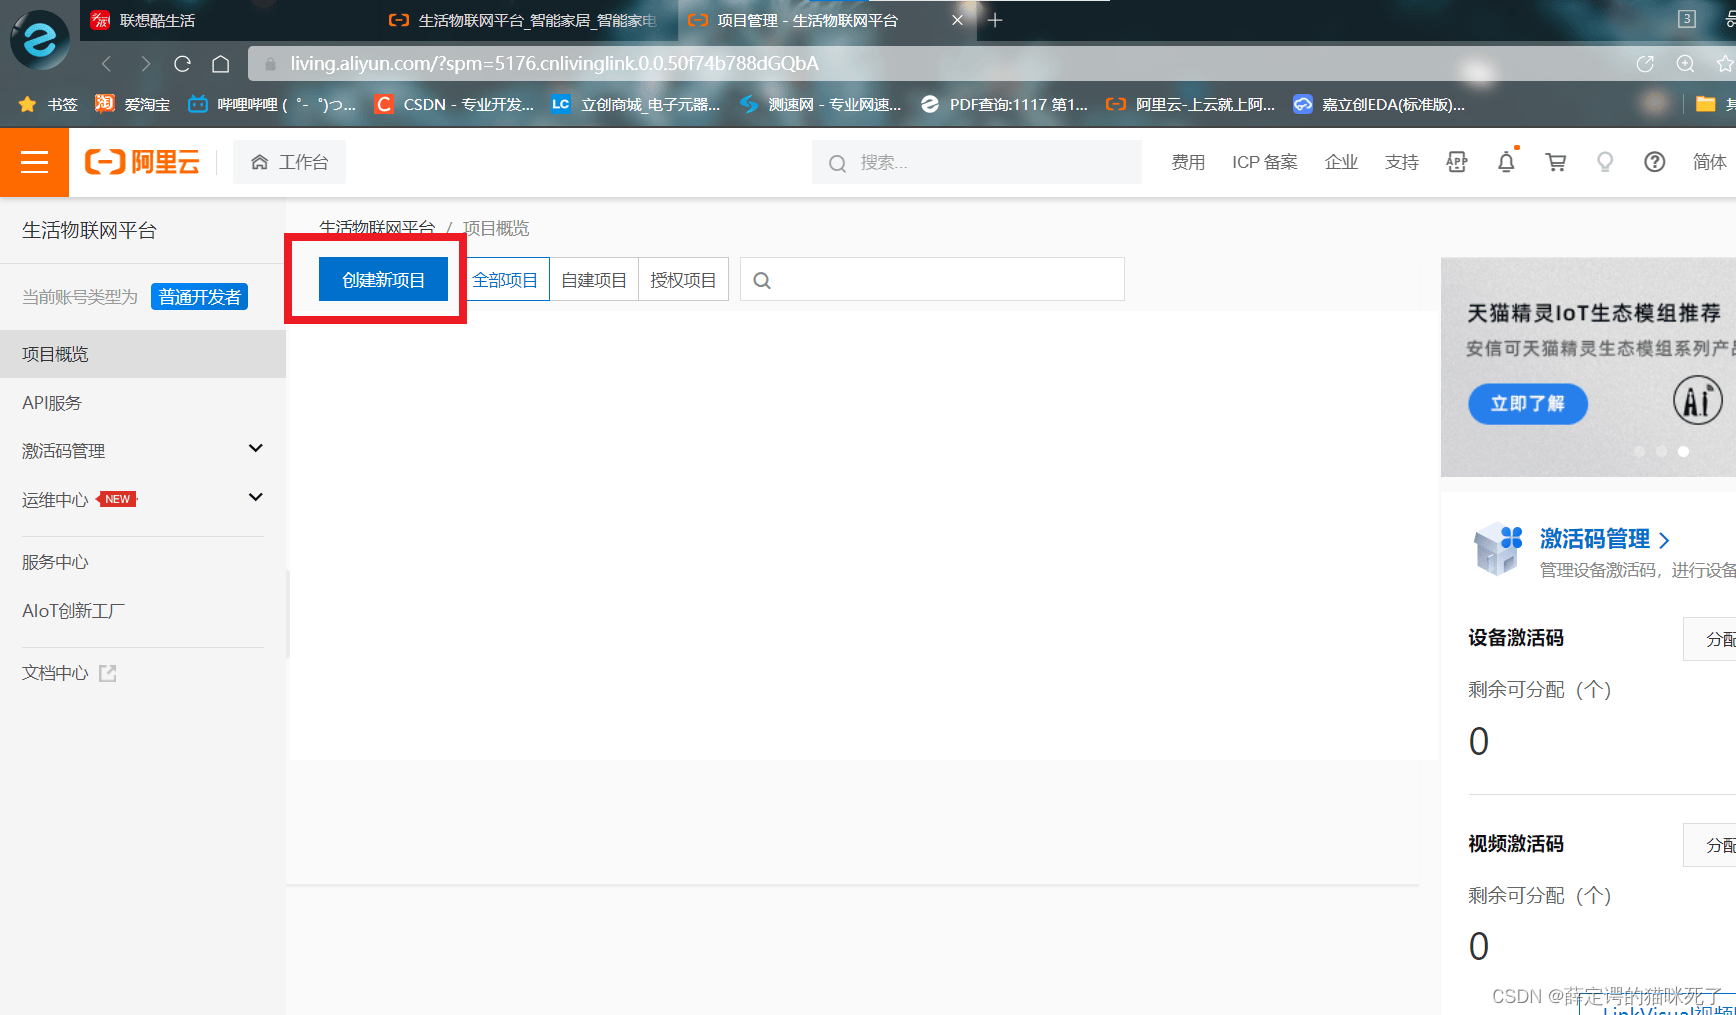The image size is (1736, 1015).
Task: Click the Aliyun logo
Action: click(142, 162)
